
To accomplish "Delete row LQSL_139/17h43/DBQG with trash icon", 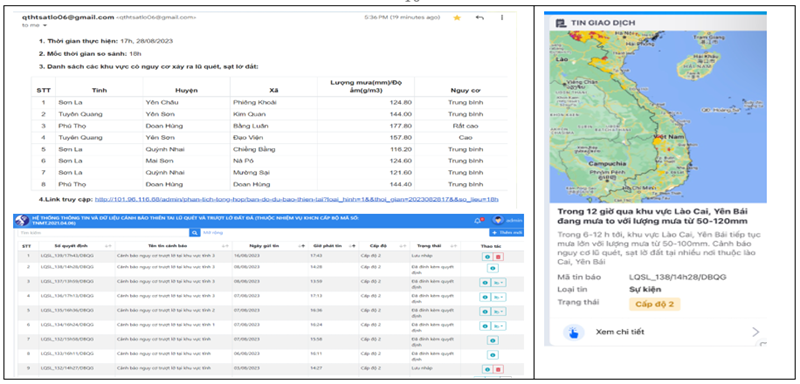I will [498, 256].
